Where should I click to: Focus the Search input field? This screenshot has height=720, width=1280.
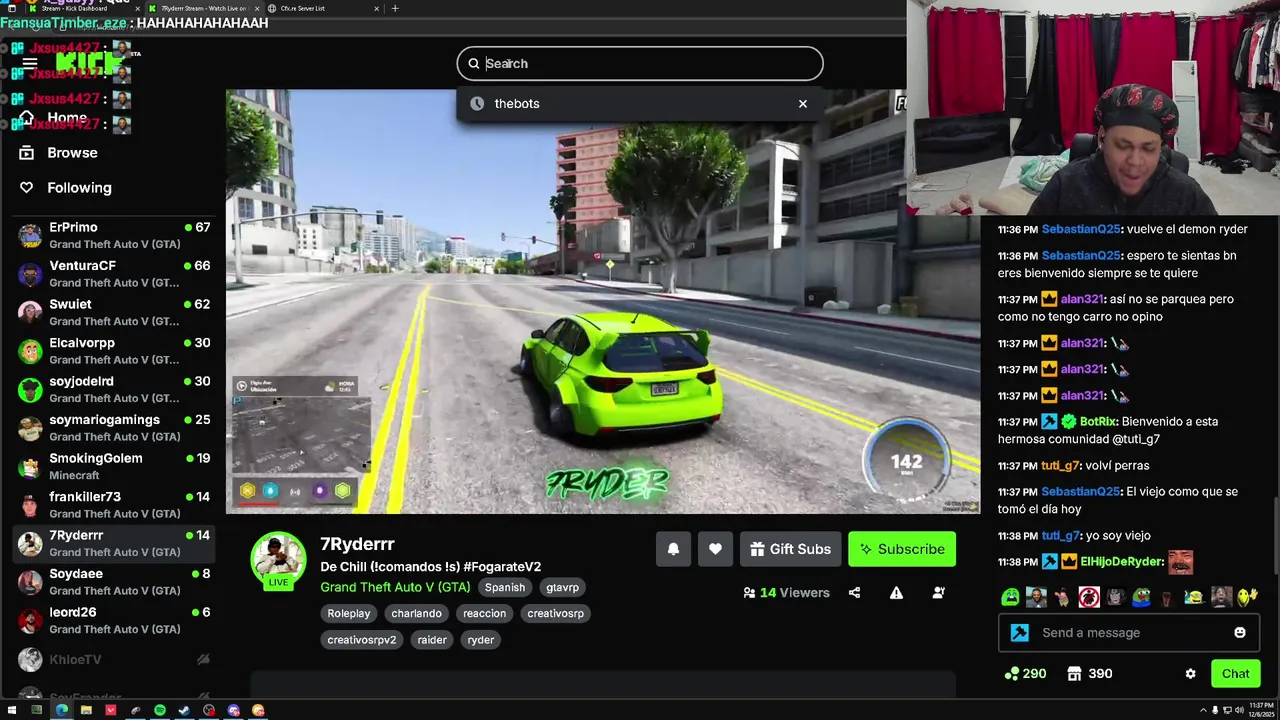pos(640,63)
